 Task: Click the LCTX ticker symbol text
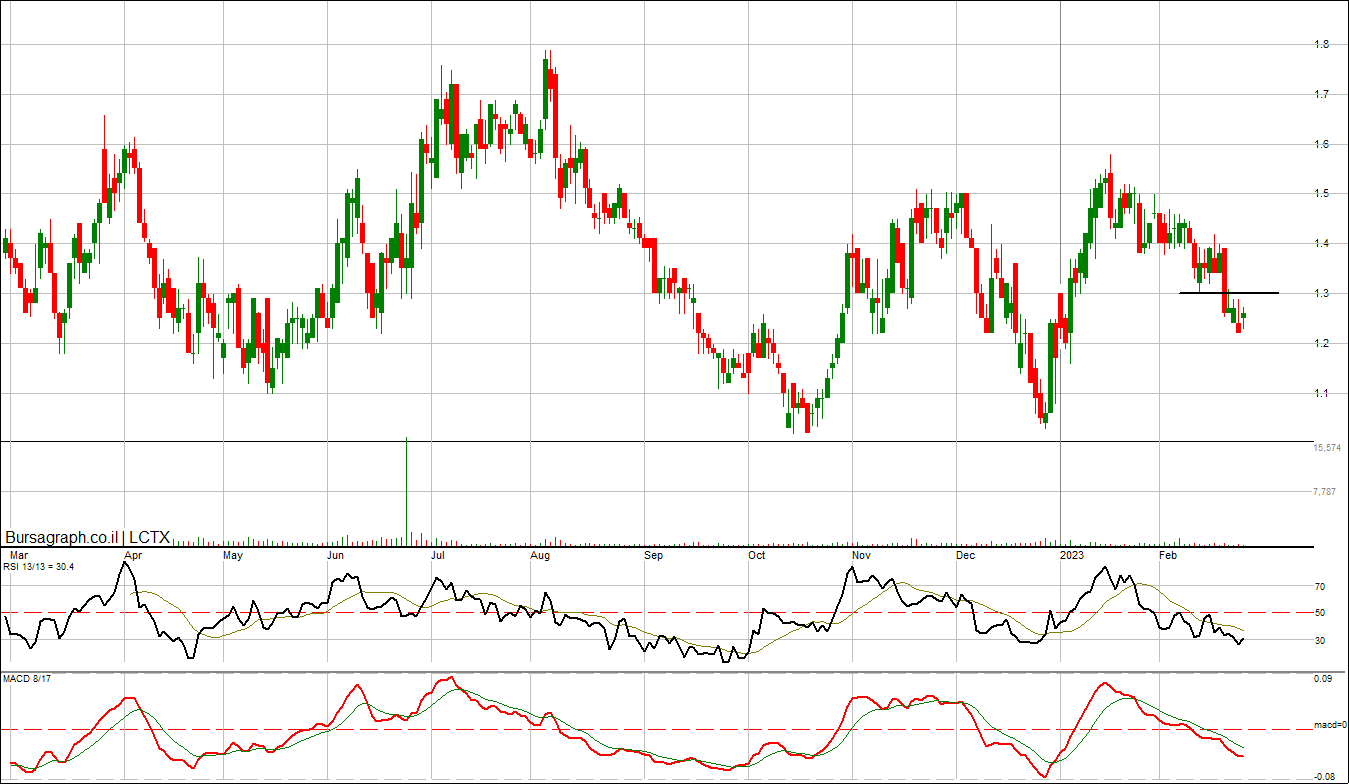coord(150,537)
